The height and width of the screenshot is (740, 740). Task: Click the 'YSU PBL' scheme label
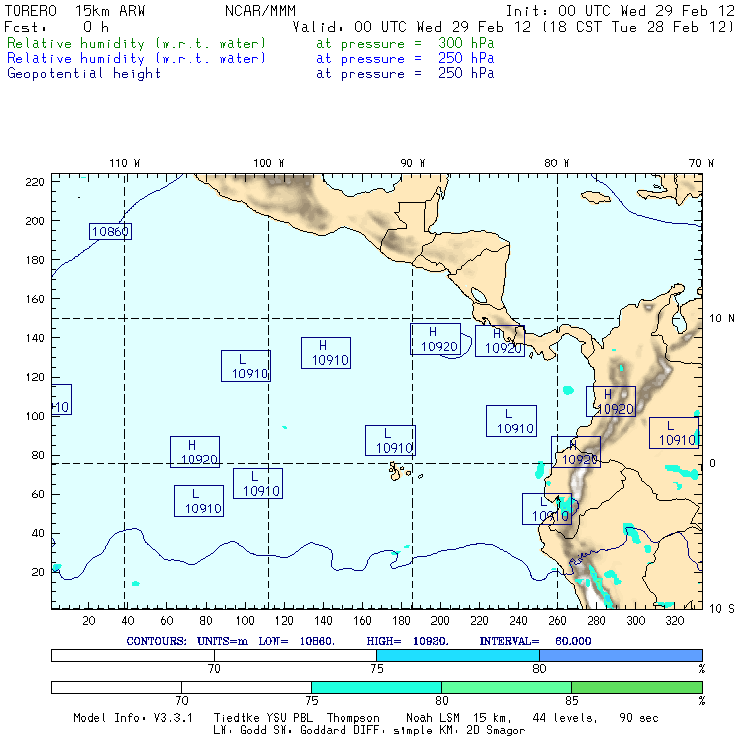[x=289, y=718]
